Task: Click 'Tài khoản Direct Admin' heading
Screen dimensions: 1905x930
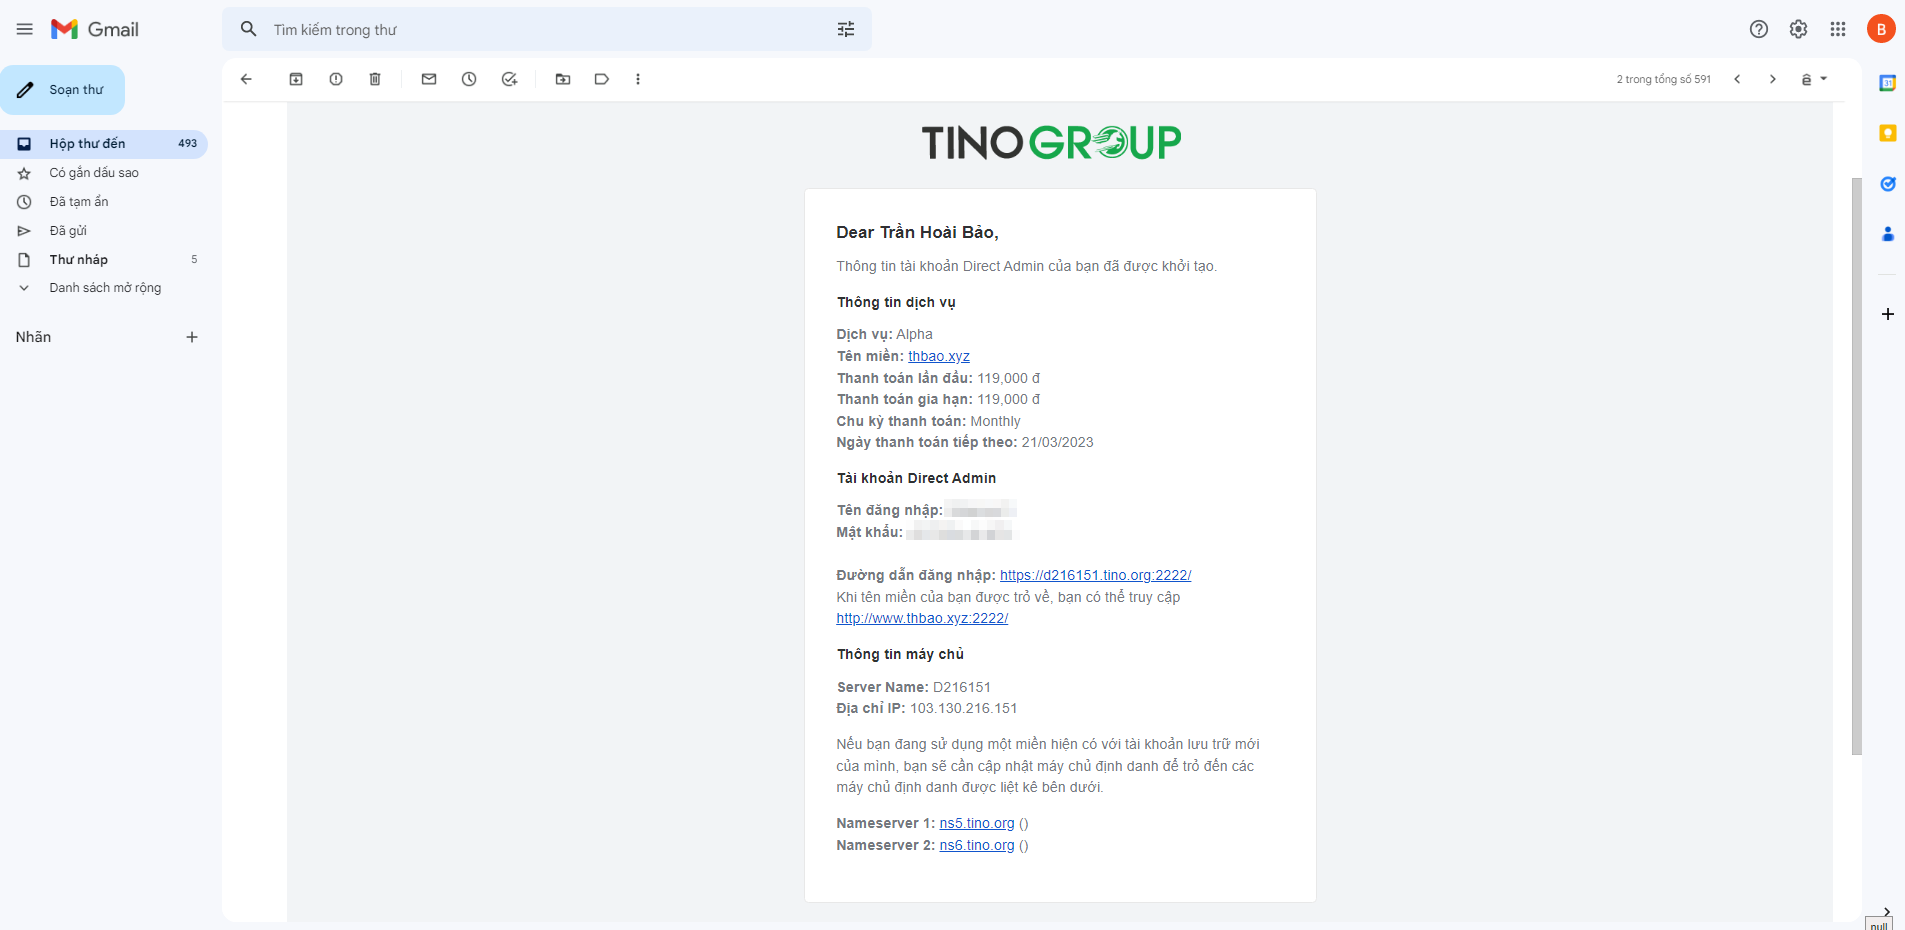Action: tap(916, 478)
